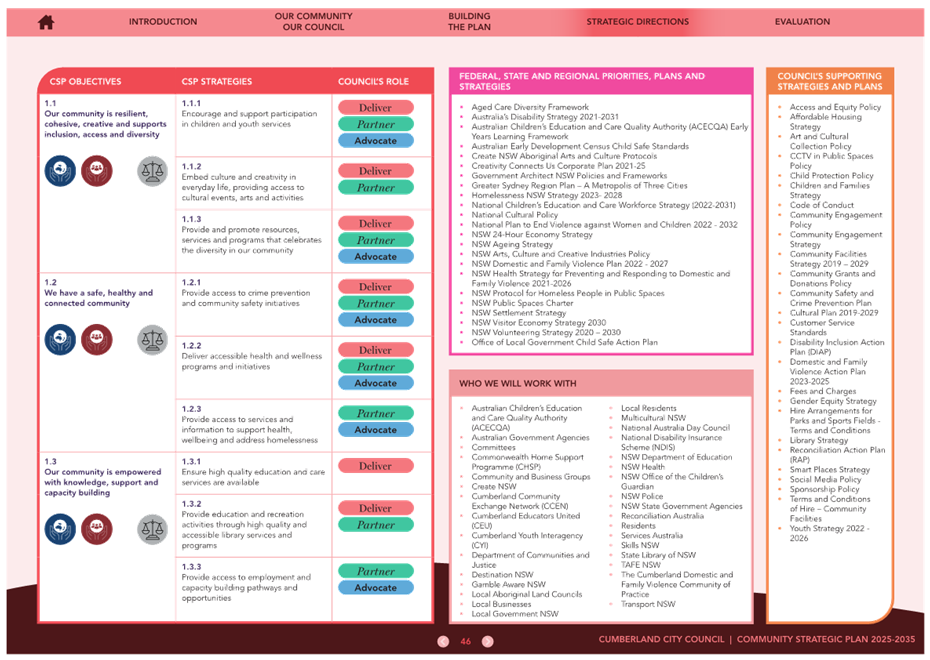Click NSW Public Spaces Charter entry

522,303
